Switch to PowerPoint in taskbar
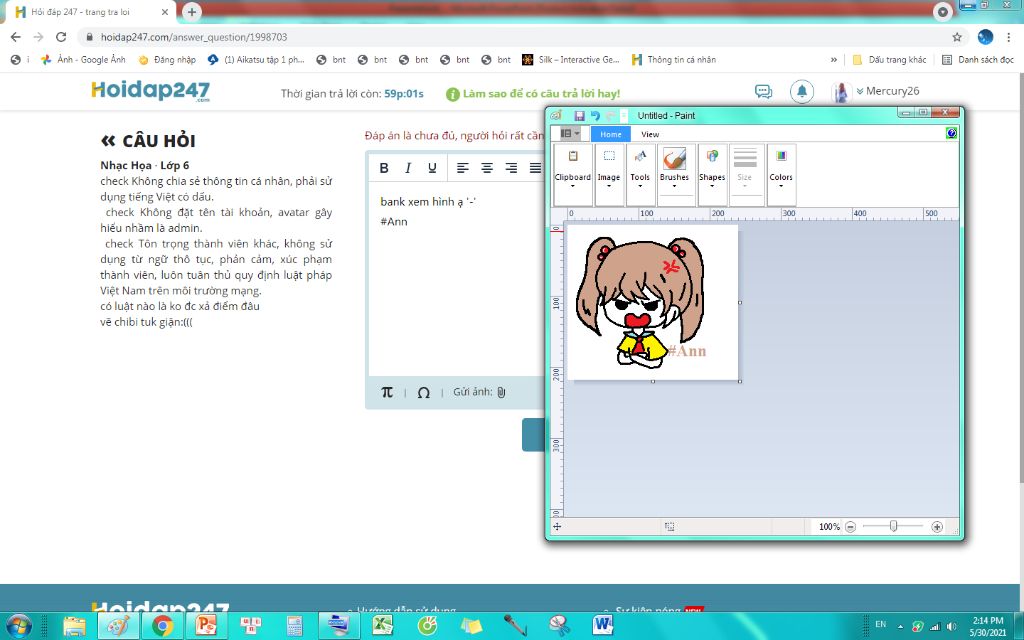Image resolution: width=1024 pixels, height=640 pixels. coord(206,626)
